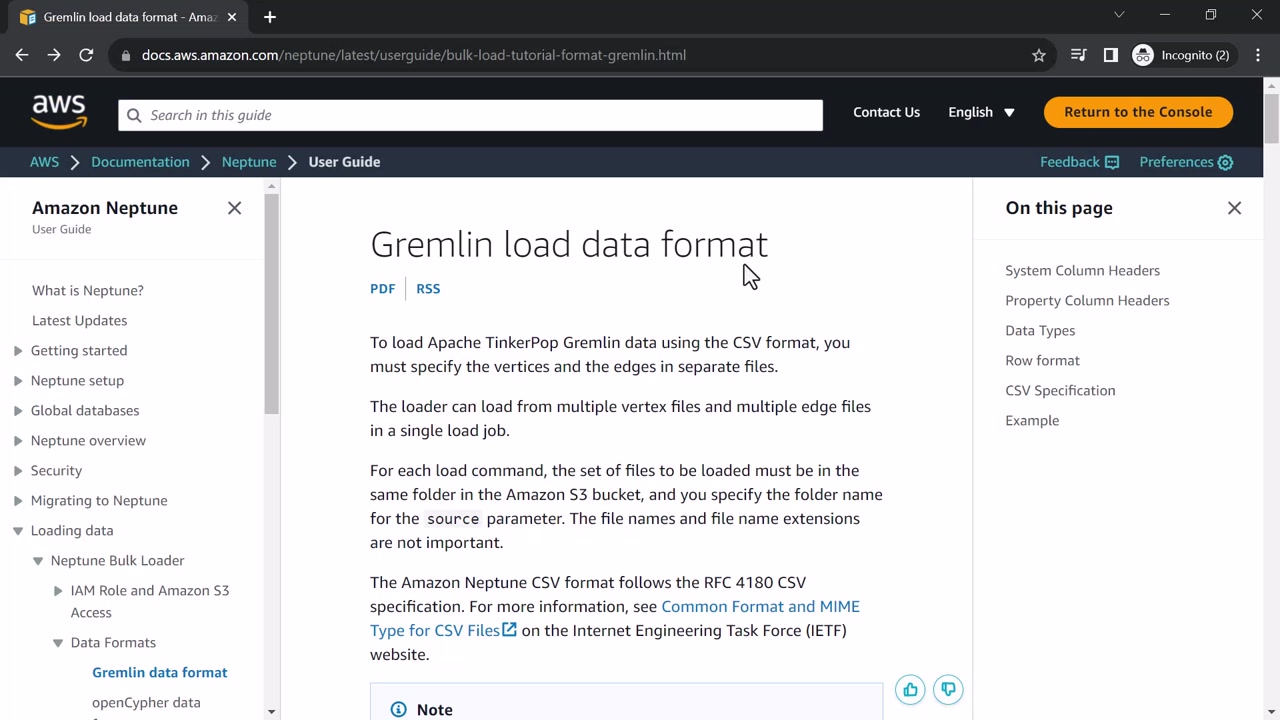Bookmark this page with the star icon

(x=1039, y=55)
